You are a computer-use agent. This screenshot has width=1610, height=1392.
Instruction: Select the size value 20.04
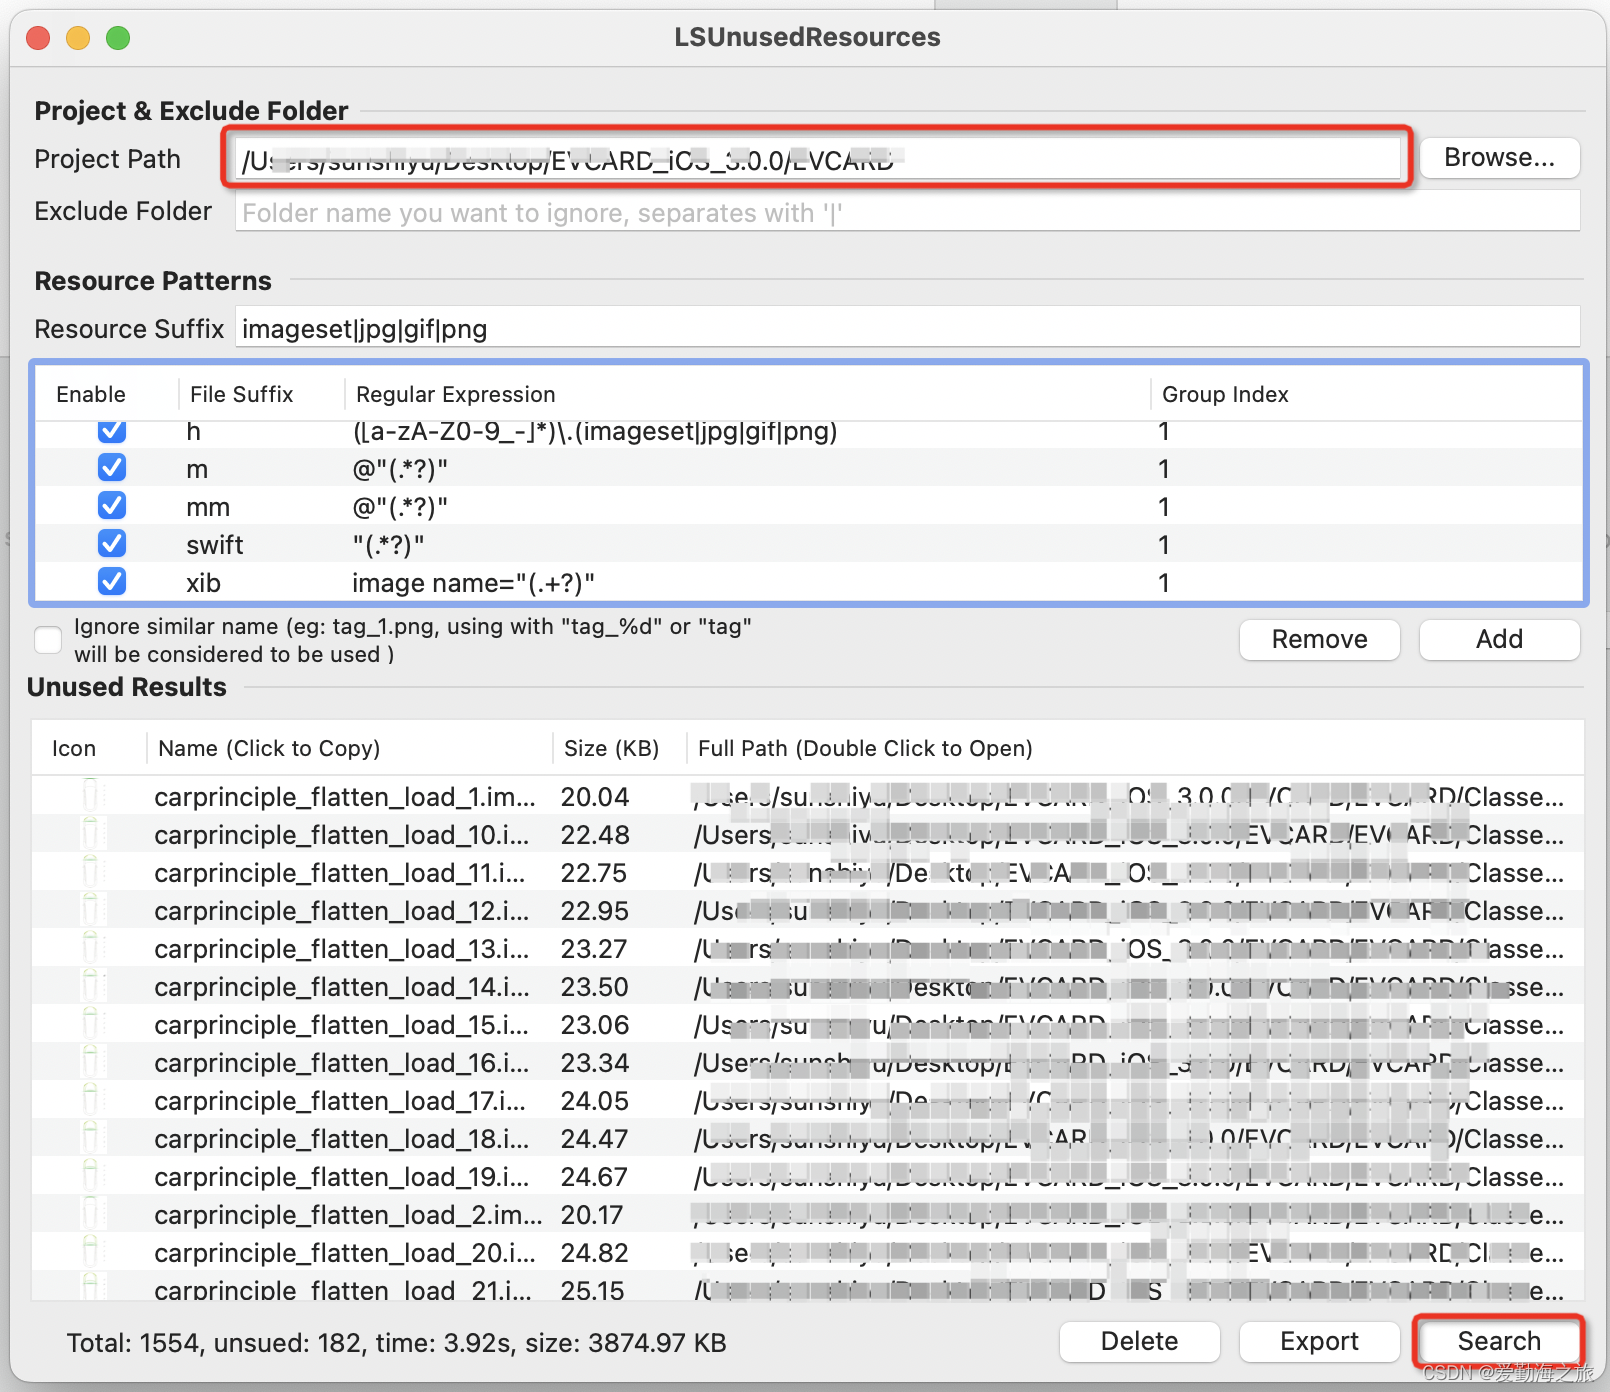595,797
